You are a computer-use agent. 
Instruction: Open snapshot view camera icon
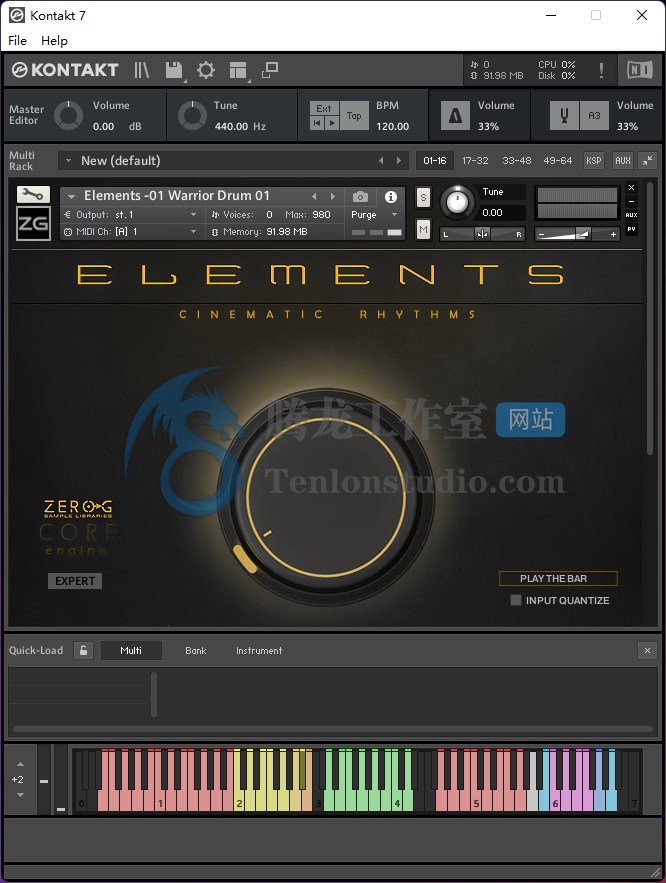tap(360, 197)
